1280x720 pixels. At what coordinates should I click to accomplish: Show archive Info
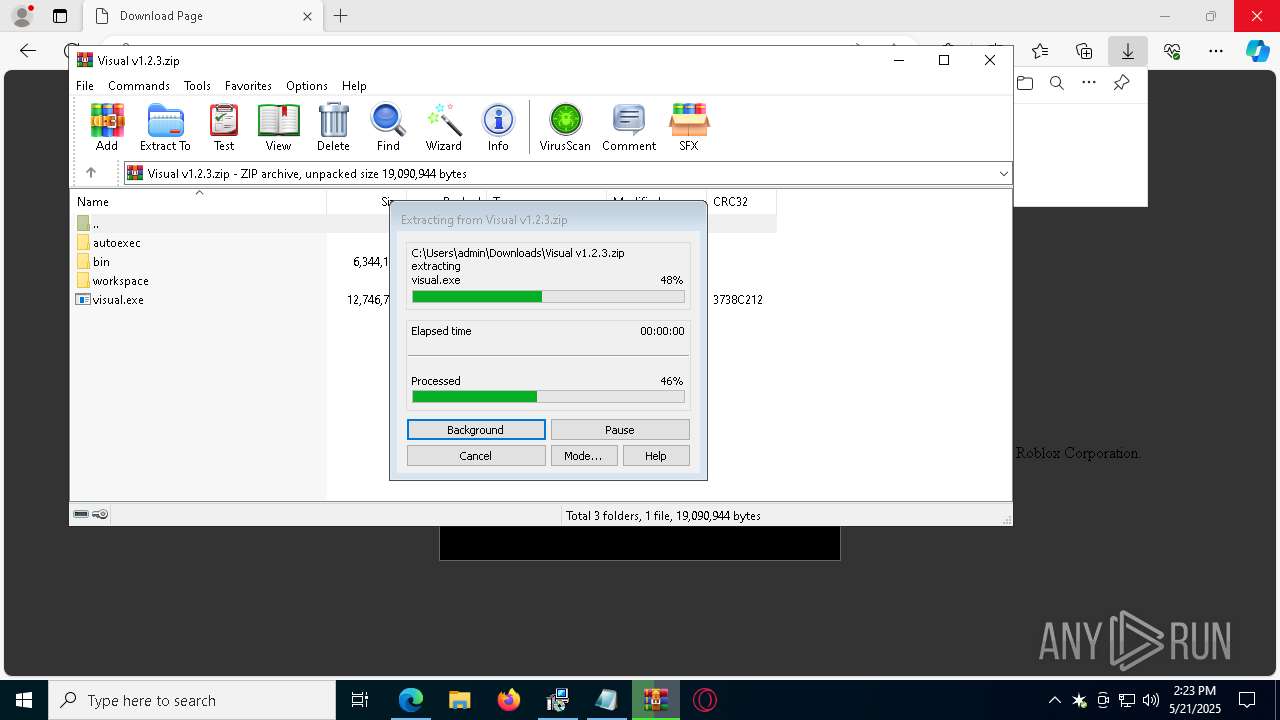pyautogui.click(x=498, y=127)
